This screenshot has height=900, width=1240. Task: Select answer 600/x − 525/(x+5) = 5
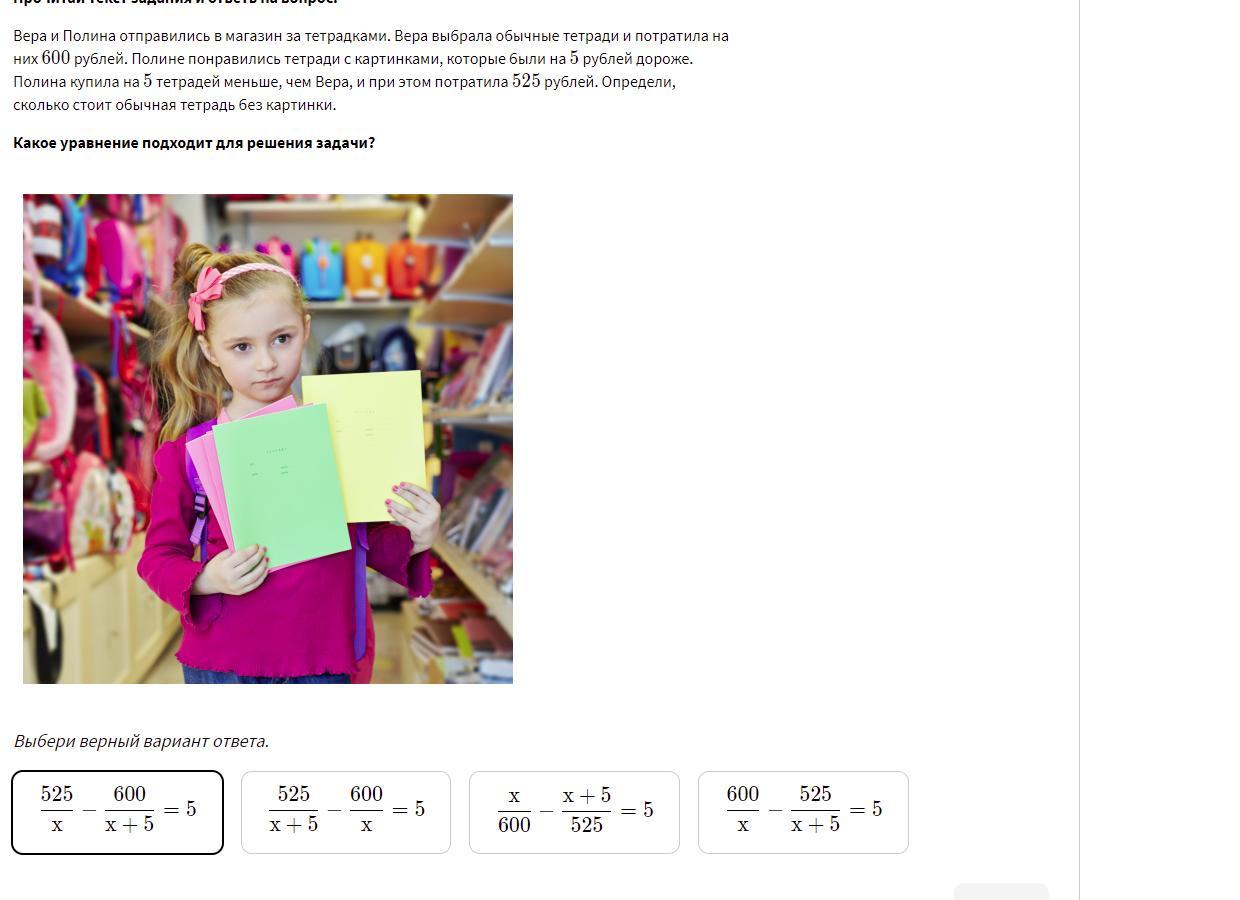click(803, 812)
